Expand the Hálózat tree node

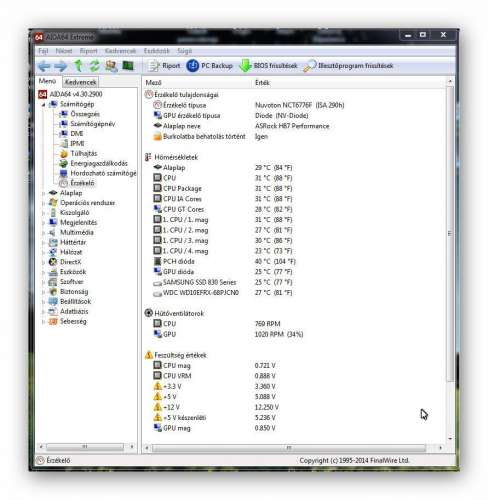pos(43,253)
